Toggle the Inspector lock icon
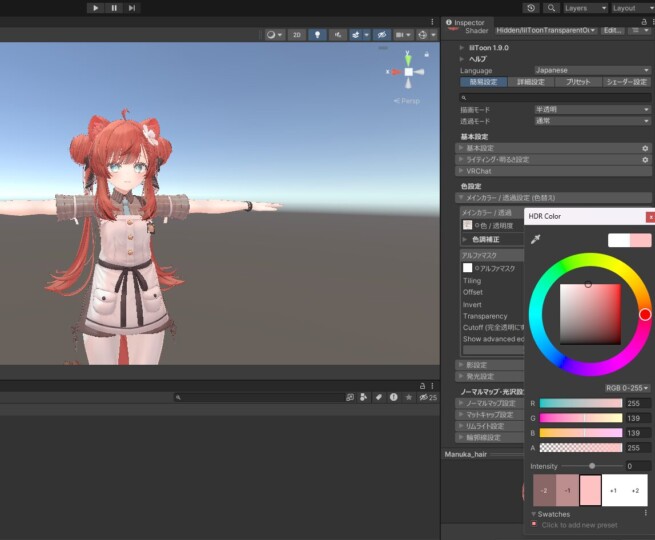Image resolution: width=655 pixels, height=540 pixels. point(644,22)
